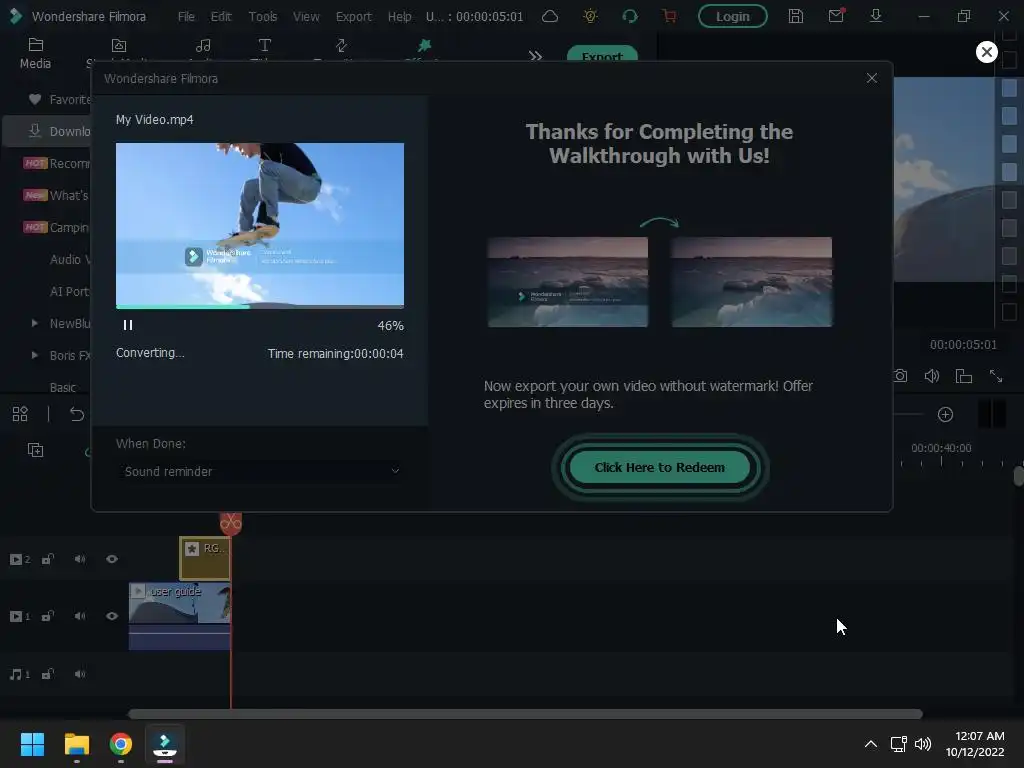This screenshot has height=768, width=1024.
Task: Expand more tabs with double chevron
Action: pyautogui.click(x=536, y=56)
